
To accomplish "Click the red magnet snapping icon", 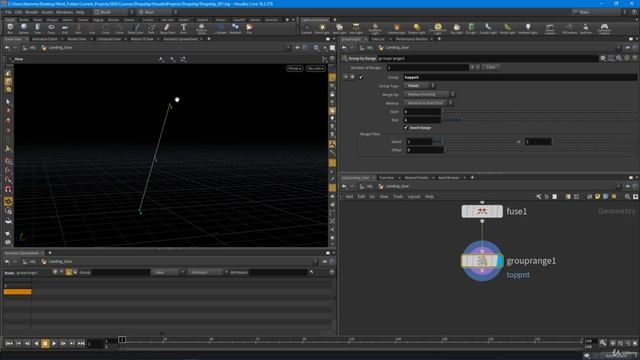I will (x=8, y=189).
